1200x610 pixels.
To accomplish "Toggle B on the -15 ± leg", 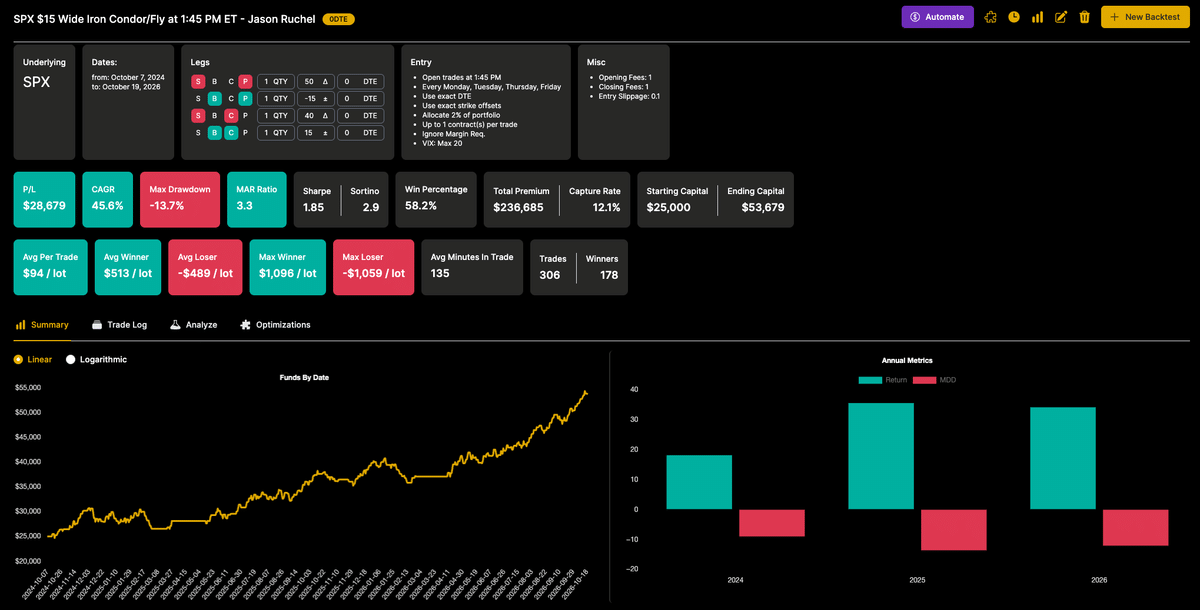I will pos(214,99).
